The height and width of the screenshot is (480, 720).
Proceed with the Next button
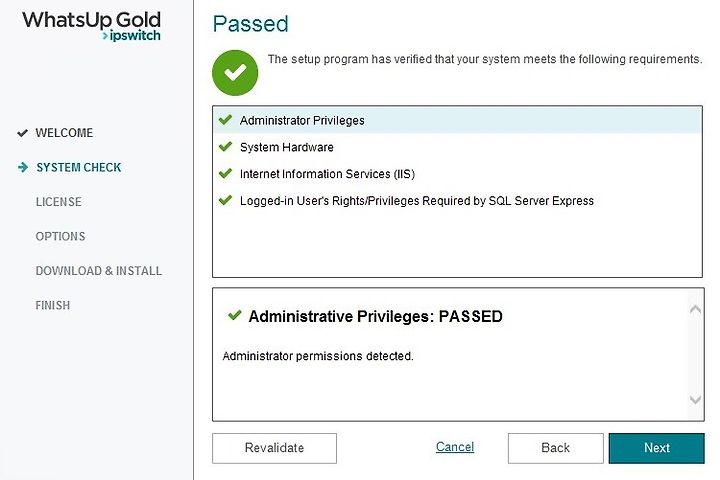coord(657,448)
